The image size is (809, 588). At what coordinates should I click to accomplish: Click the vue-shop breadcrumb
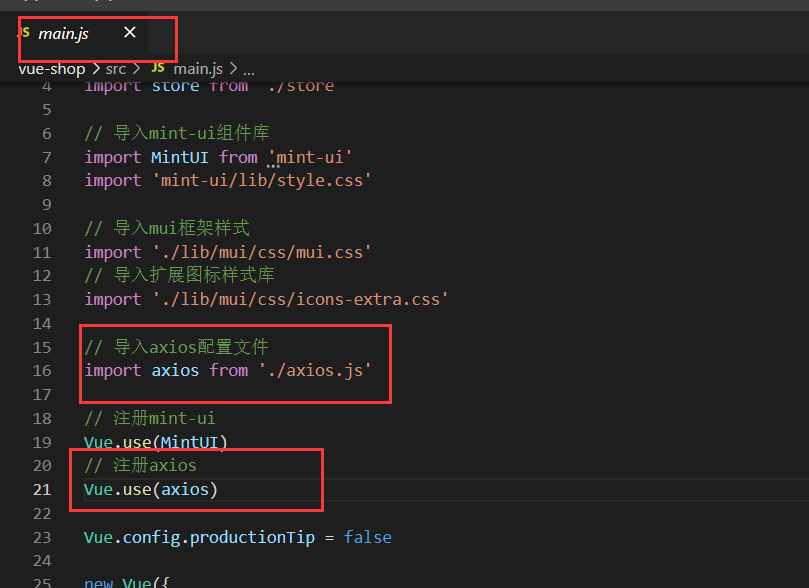(x=52, y=69)
